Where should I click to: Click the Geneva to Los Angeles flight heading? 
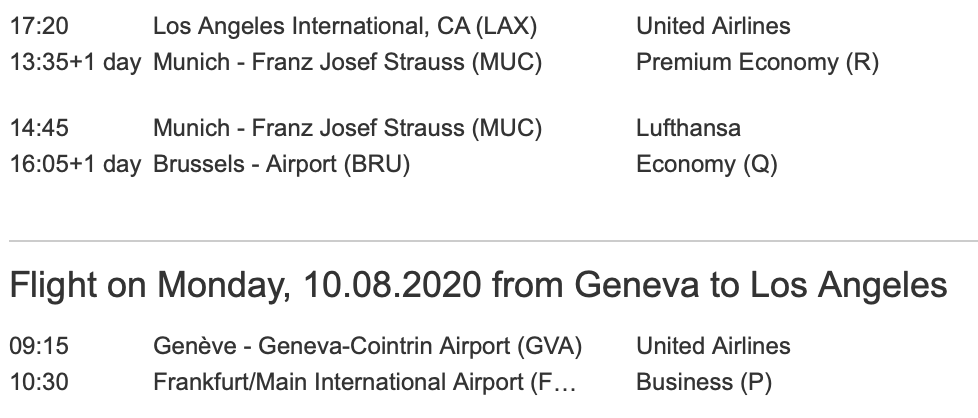pyautogui.click(x=478, y=286)
